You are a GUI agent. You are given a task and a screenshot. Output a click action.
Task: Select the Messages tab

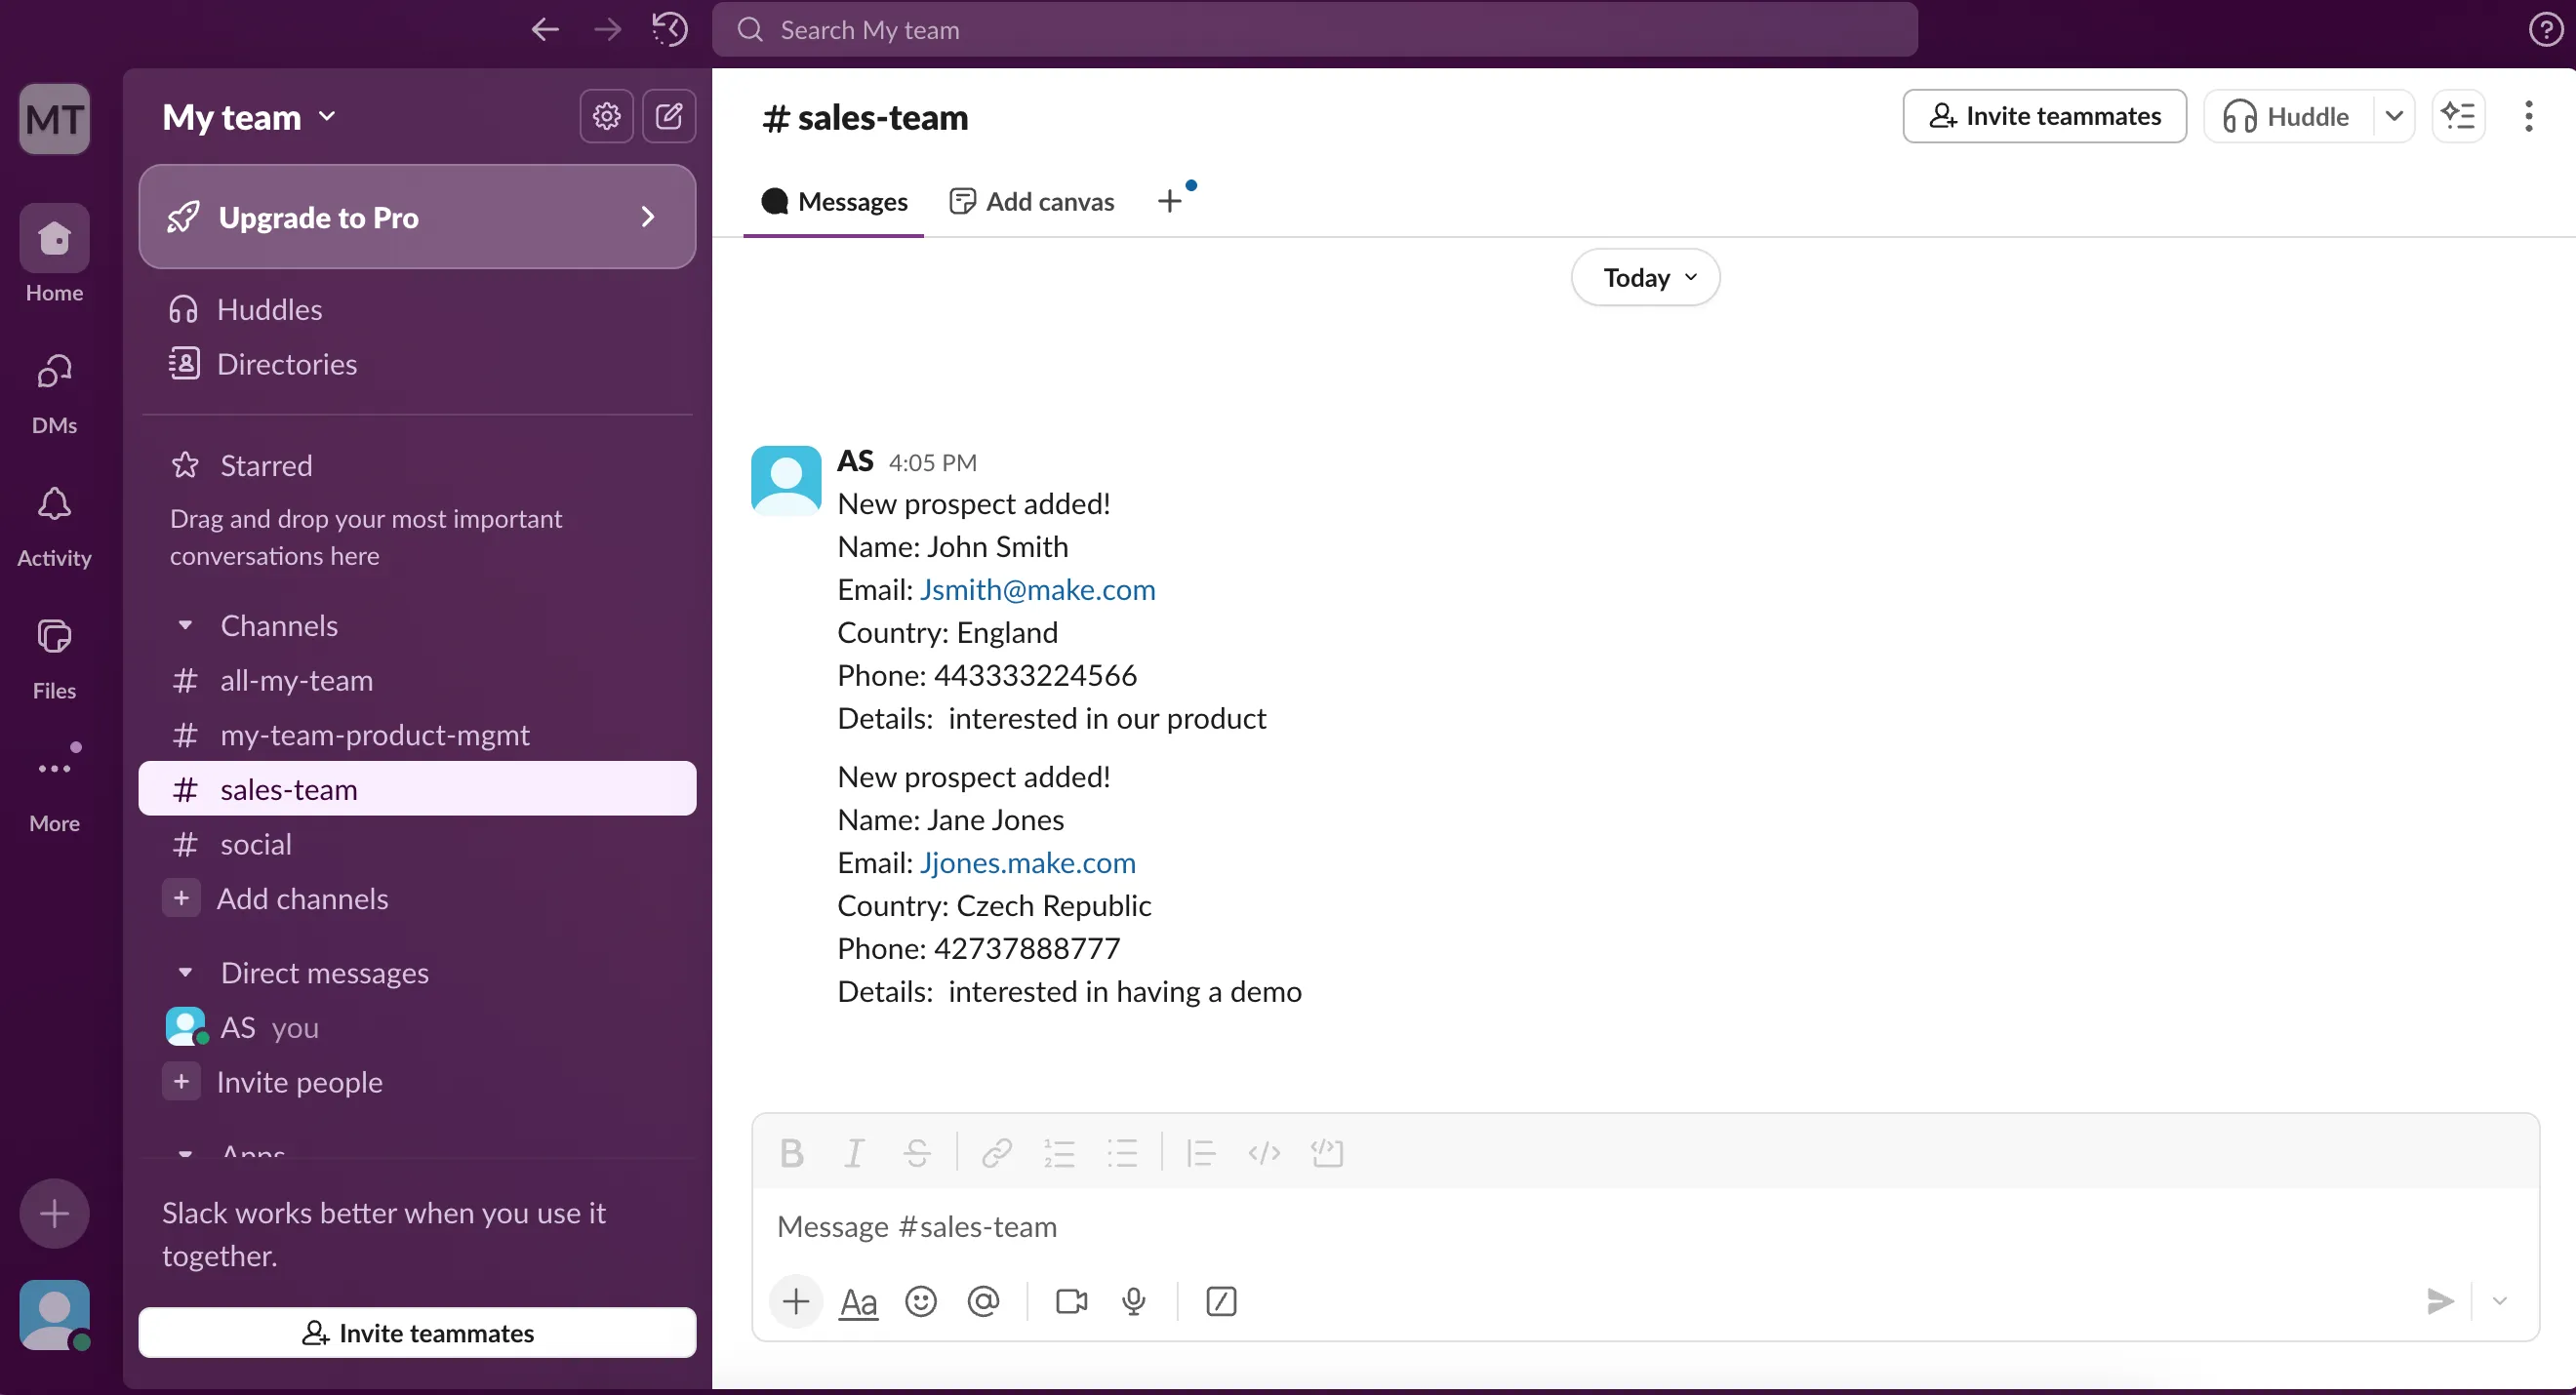click(x=833, y=202)
